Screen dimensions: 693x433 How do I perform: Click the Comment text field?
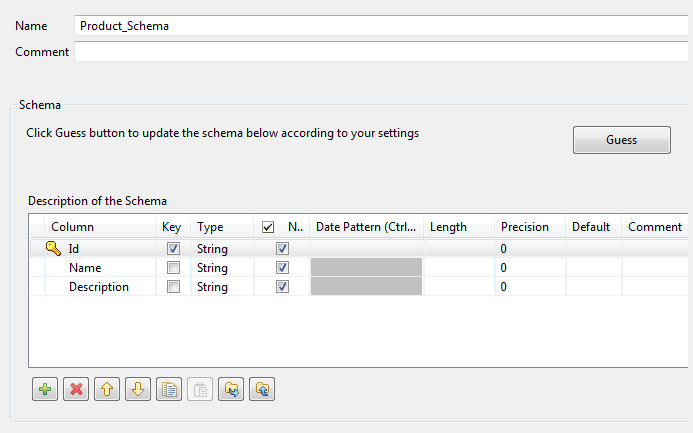(381, 51)
